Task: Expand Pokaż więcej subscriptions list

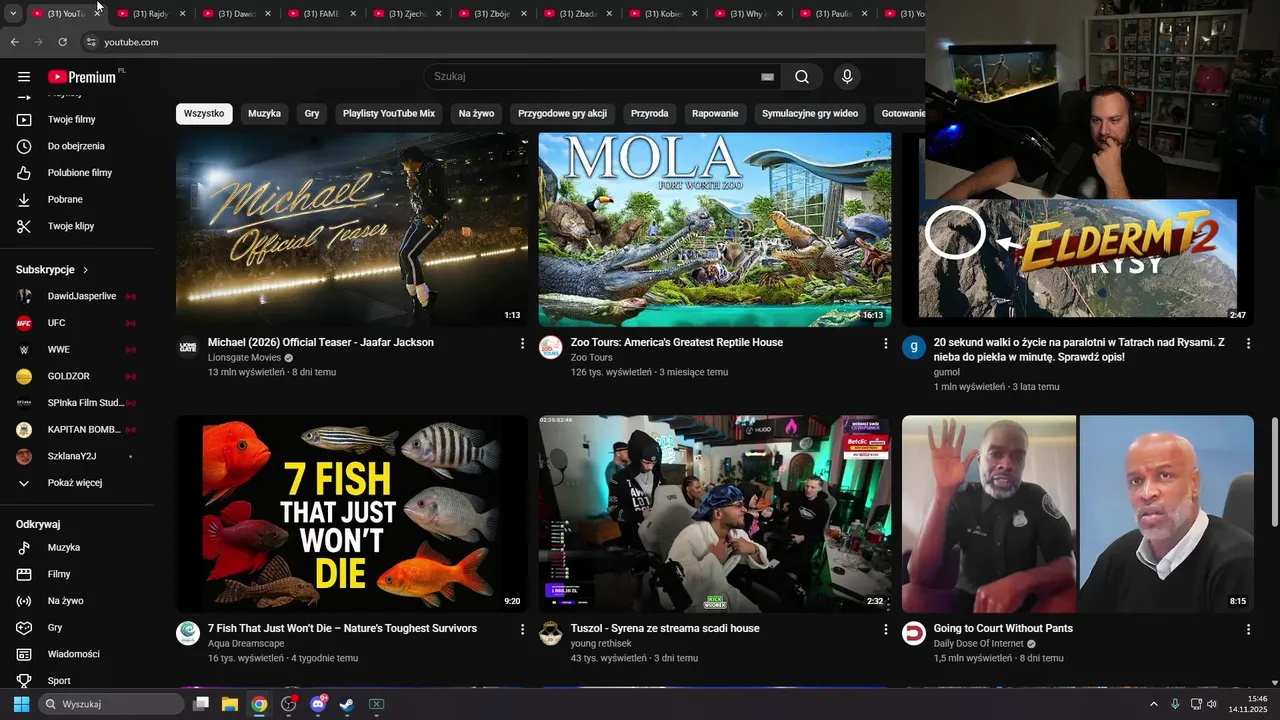Action: tap(76, 483)
